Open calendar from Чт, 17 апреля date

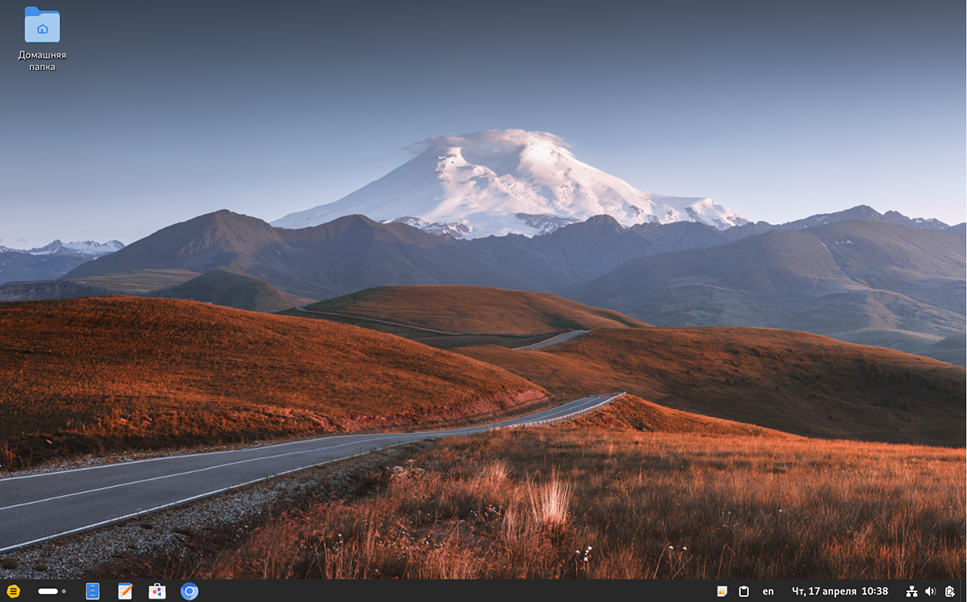pyautogui.click(x=824, y=591)
